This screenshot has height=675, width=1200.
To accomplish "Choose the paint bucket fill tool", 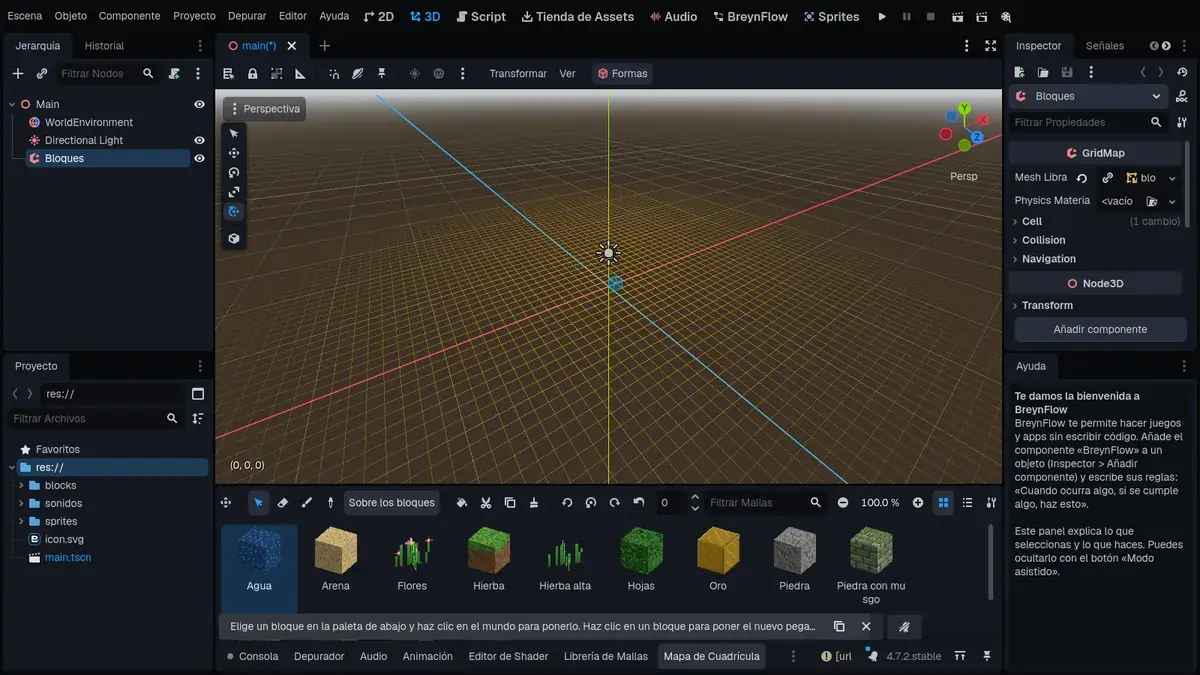I will tap(462, 503).
